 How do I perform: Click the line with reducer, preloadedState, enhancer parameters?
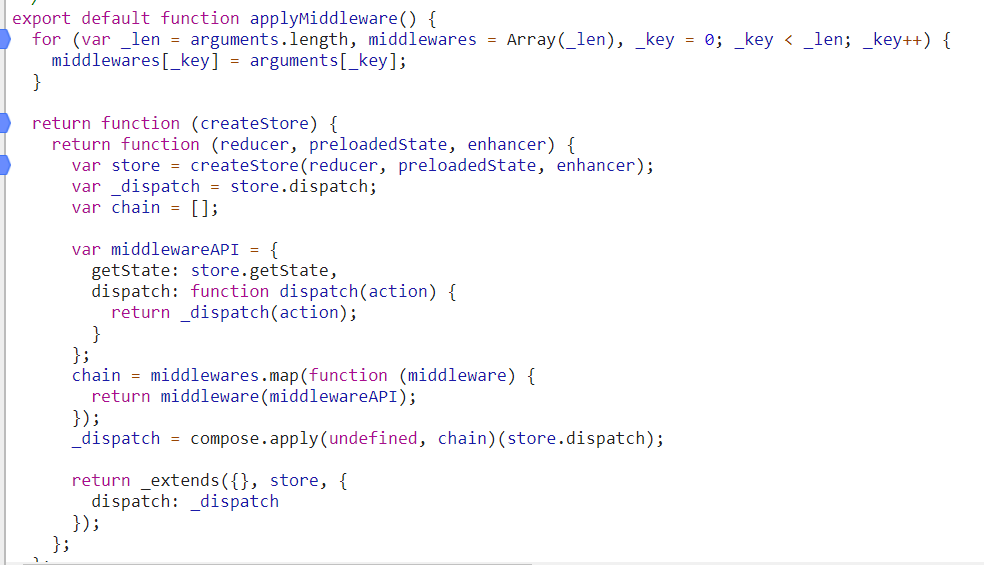[313, 144]
